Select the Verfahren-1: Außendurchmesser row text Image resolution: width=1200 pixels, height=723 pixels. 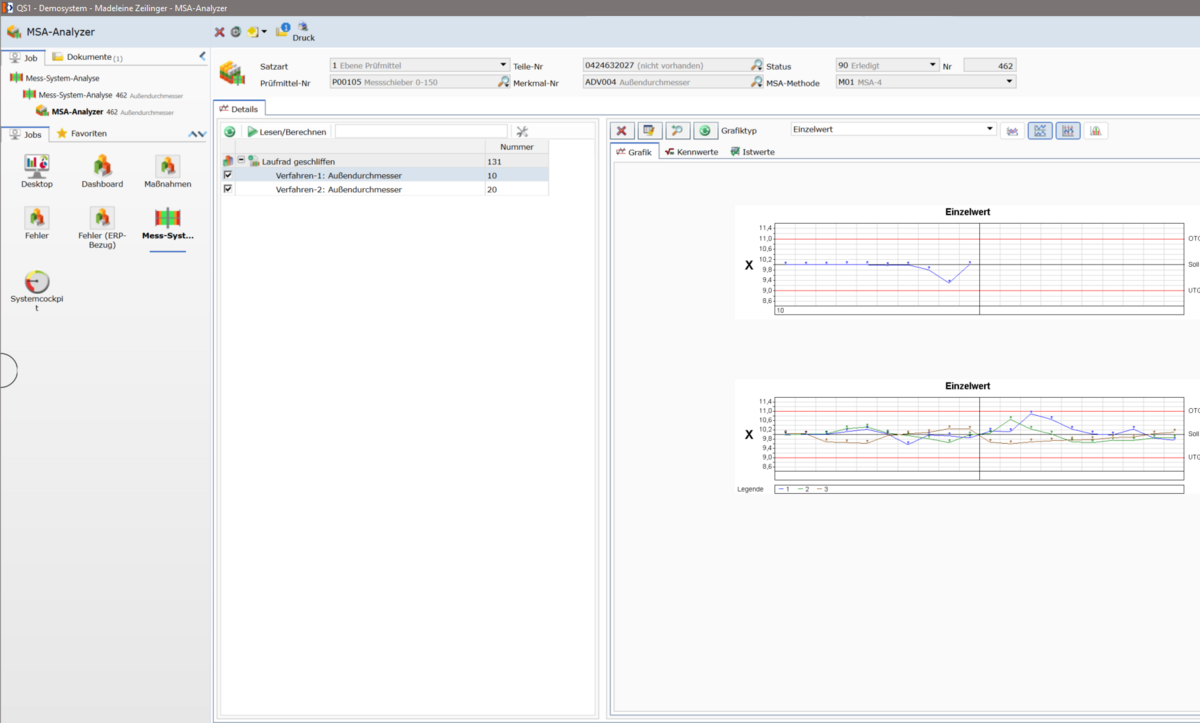point(339,175)
